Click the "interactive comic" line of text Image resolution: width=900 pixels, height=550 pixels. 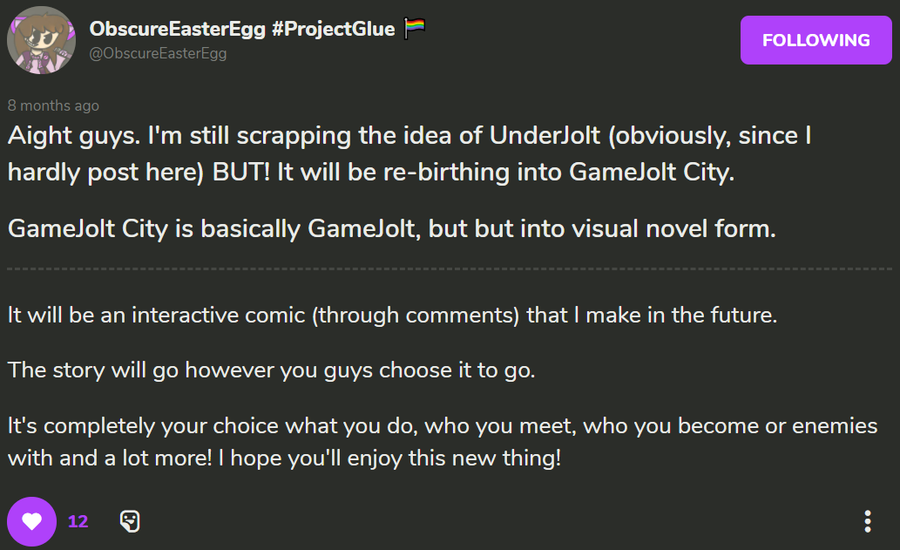pyautogui.click(x=392, y=315)
